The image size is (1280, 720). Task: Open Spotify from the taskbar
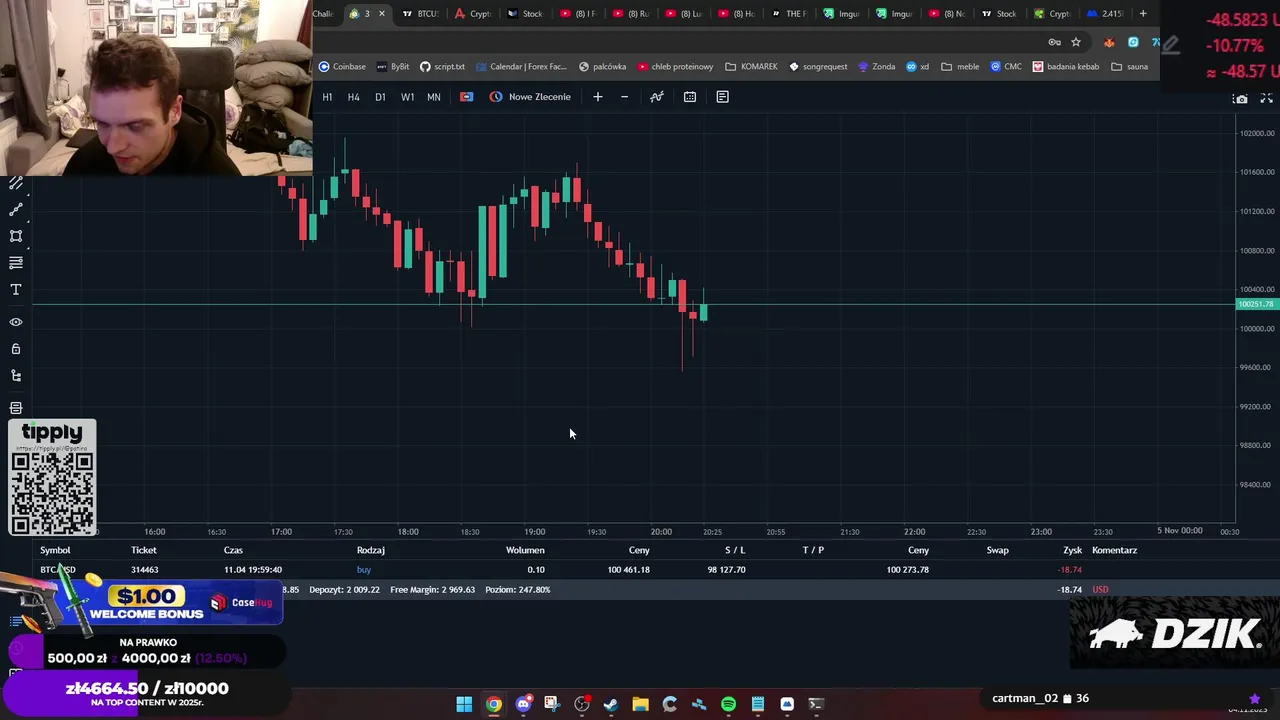click(728, 704)
